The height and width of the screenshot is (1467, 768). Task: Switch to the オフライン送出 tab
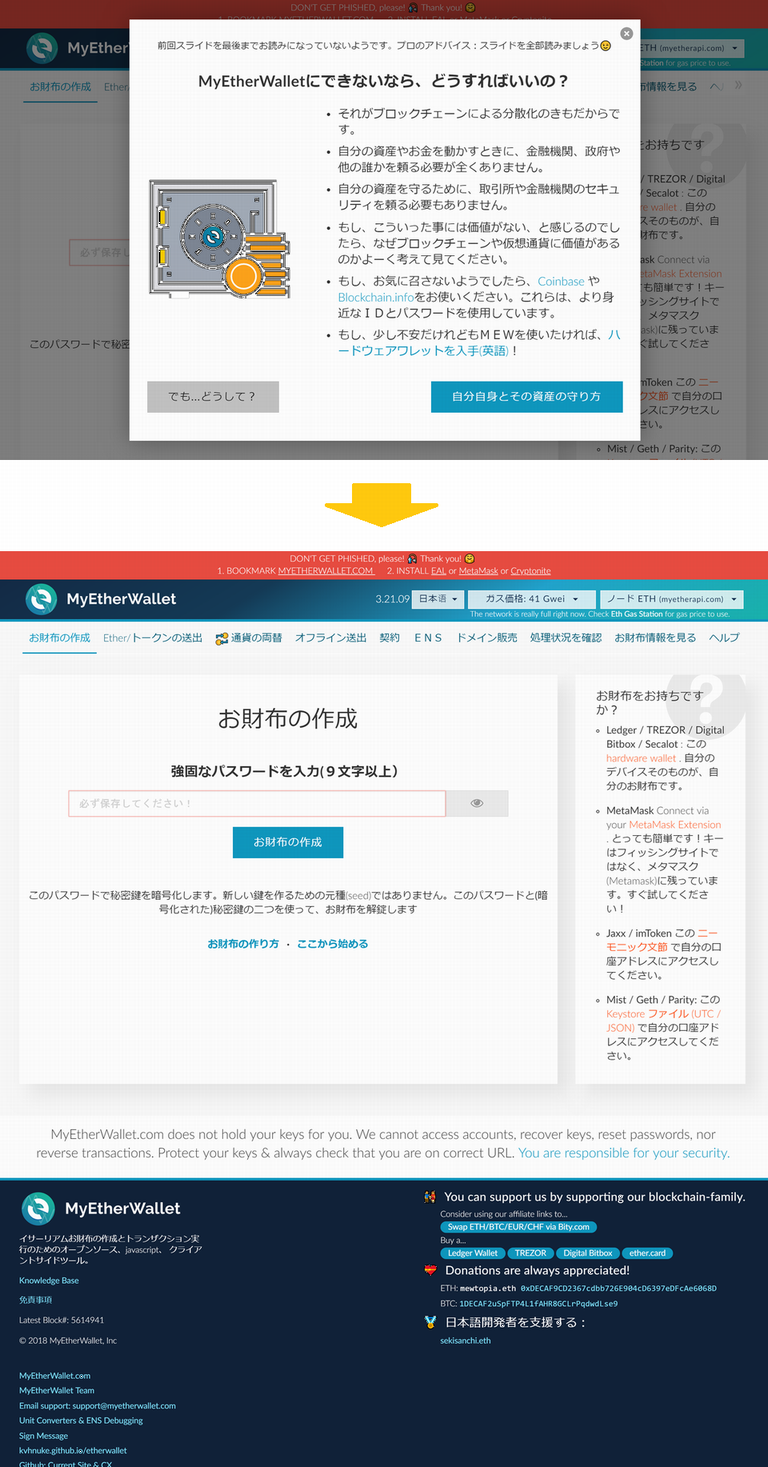330,638
